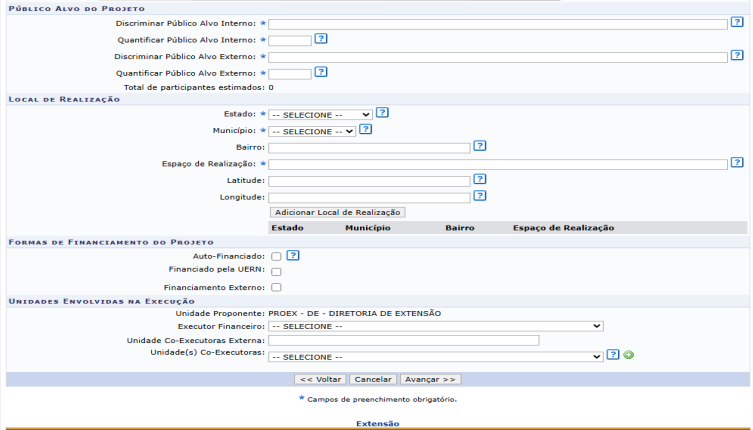Click the Avançar >> button

tap(430, 380)
